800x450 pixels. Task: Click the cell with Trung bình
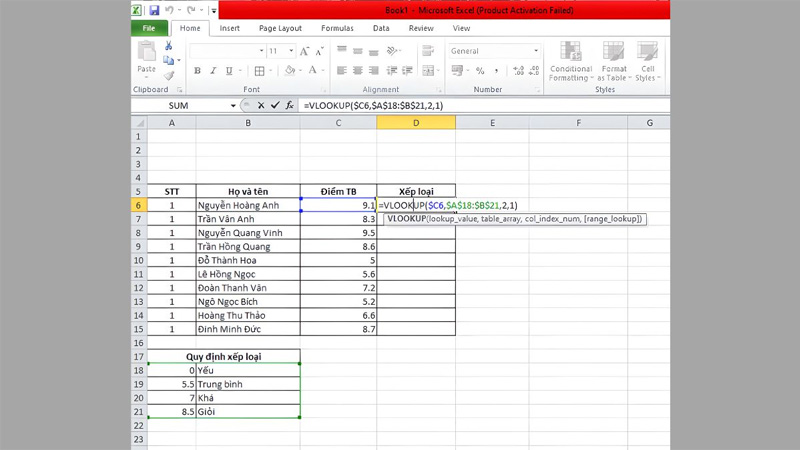(248, 384)
